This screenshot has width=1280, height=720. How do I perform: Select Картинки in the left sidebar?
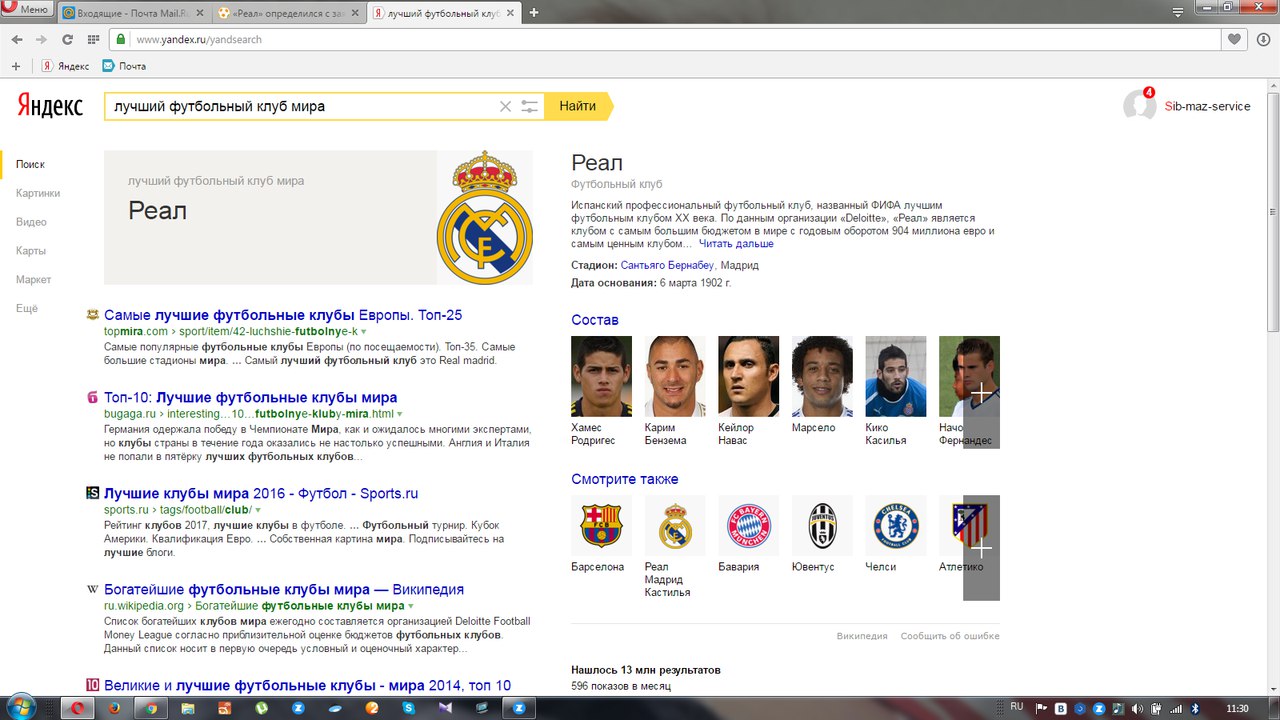38,193
